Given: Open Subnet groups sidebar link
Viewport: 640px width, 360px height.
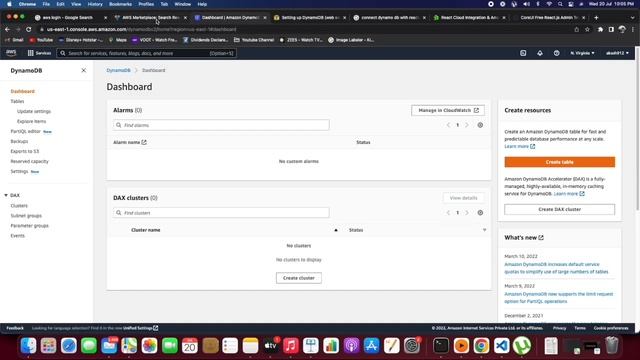Looking at the screenshot, I should click(x=26, y=216).
